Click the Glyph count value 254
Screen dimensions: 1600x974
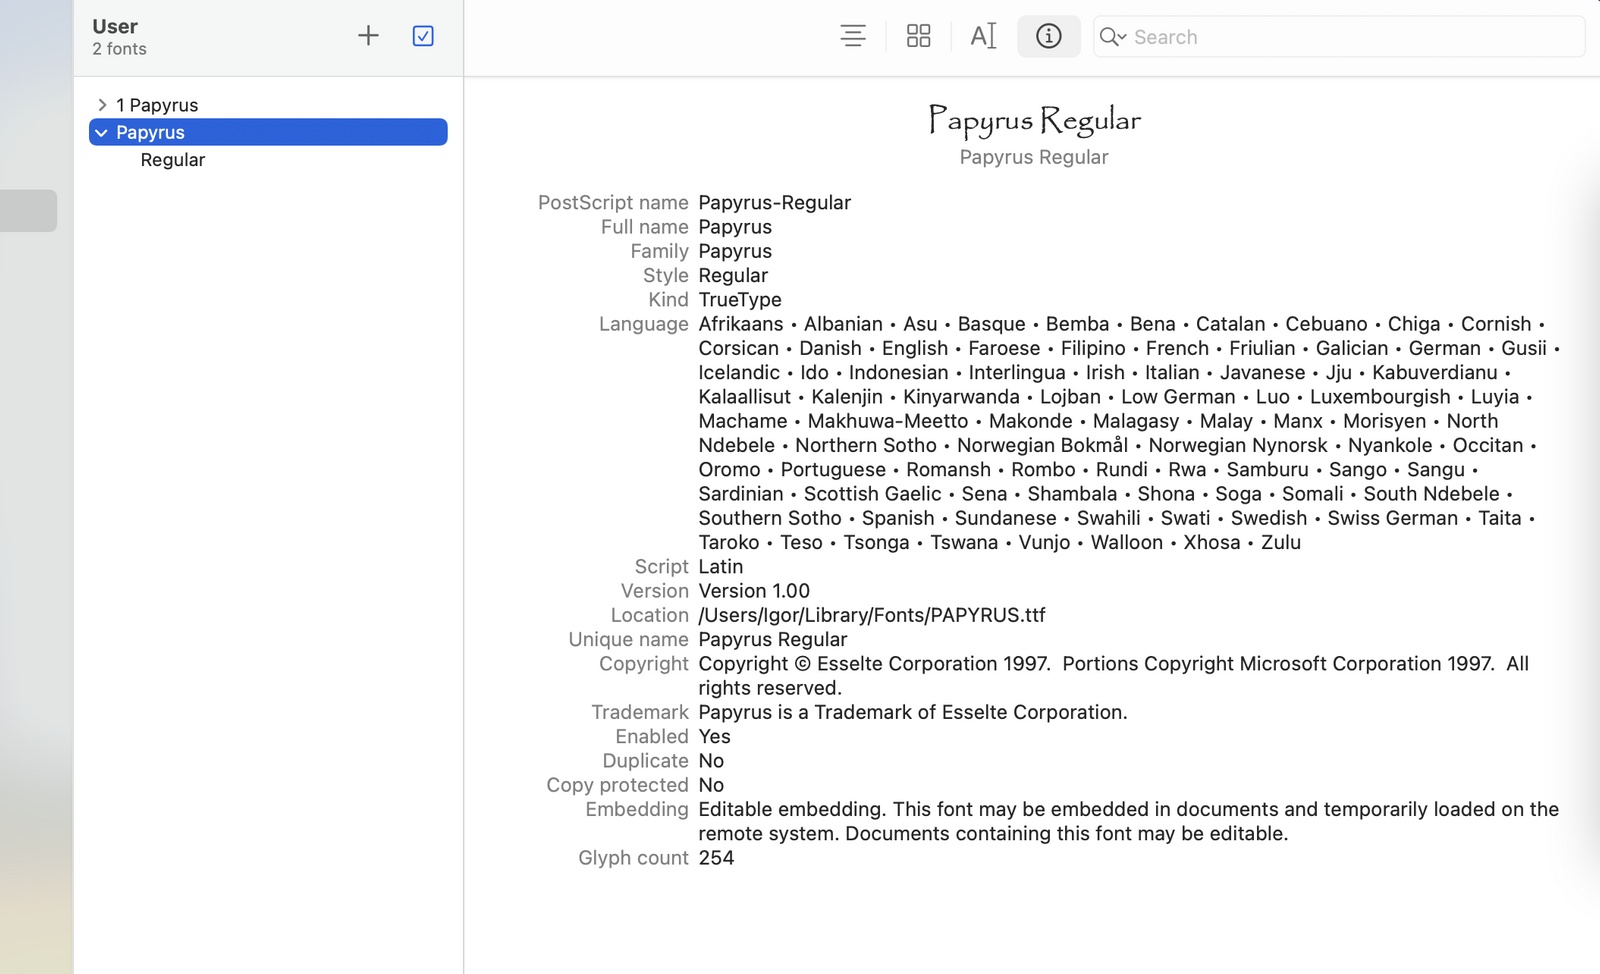click(x=716, y=858)
